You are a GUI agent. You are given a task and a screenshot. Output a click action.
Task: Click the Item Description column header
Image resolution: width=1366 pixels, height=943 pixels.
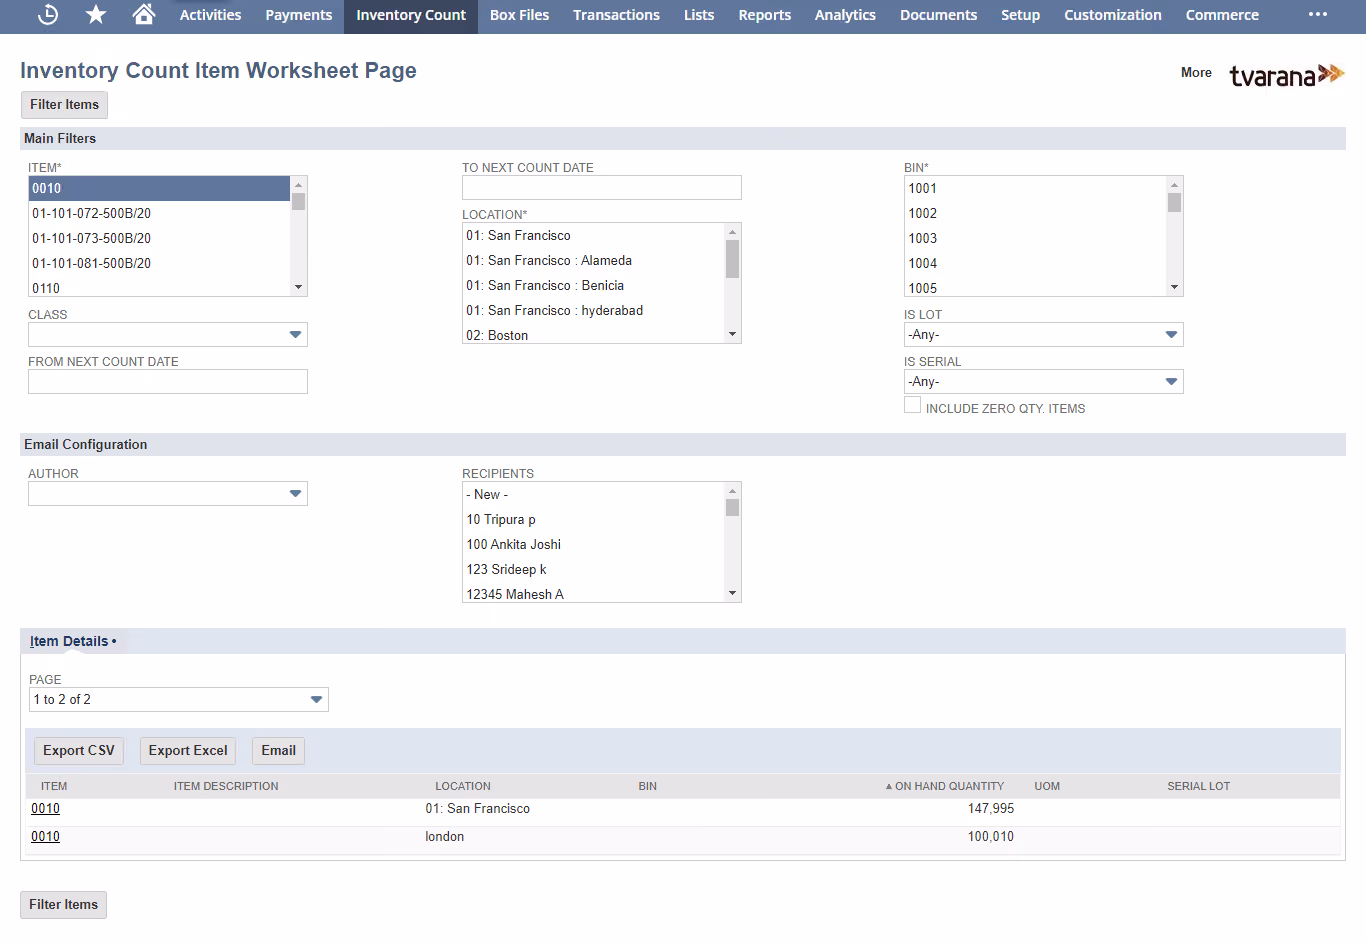coord(226,787)
